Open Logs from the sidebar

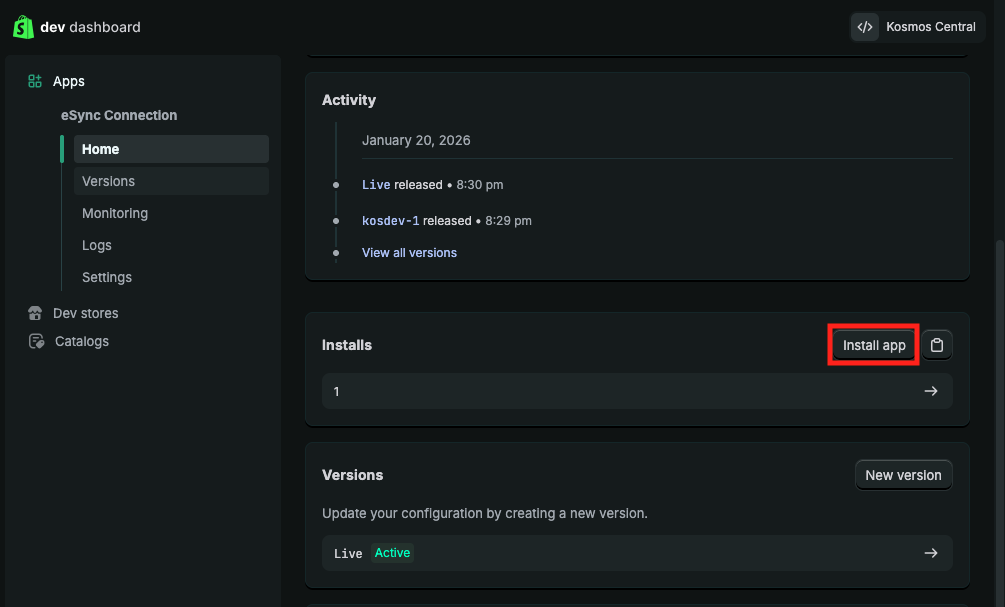97,245
